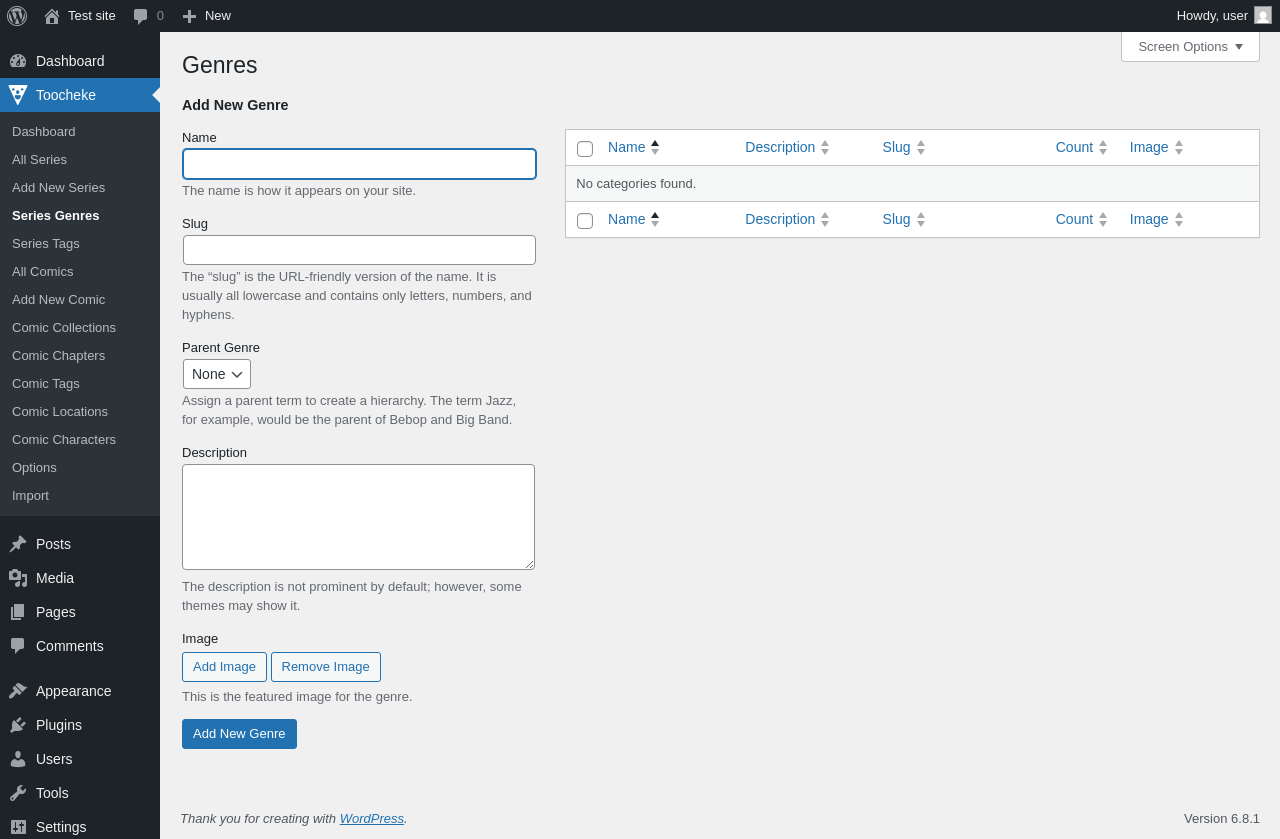Expand the Screen Options panel
1280x839 pixels.
click(x=1190, y=47)
